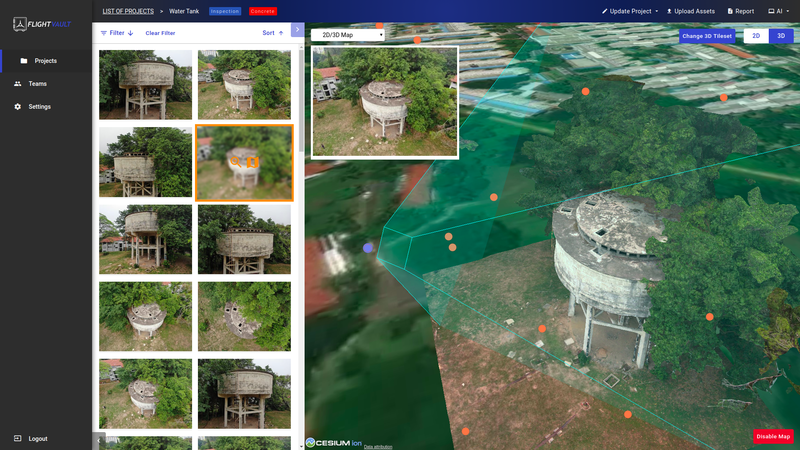
Task: Open the 2D/3D Map dropdown
Action: point(347,35)
